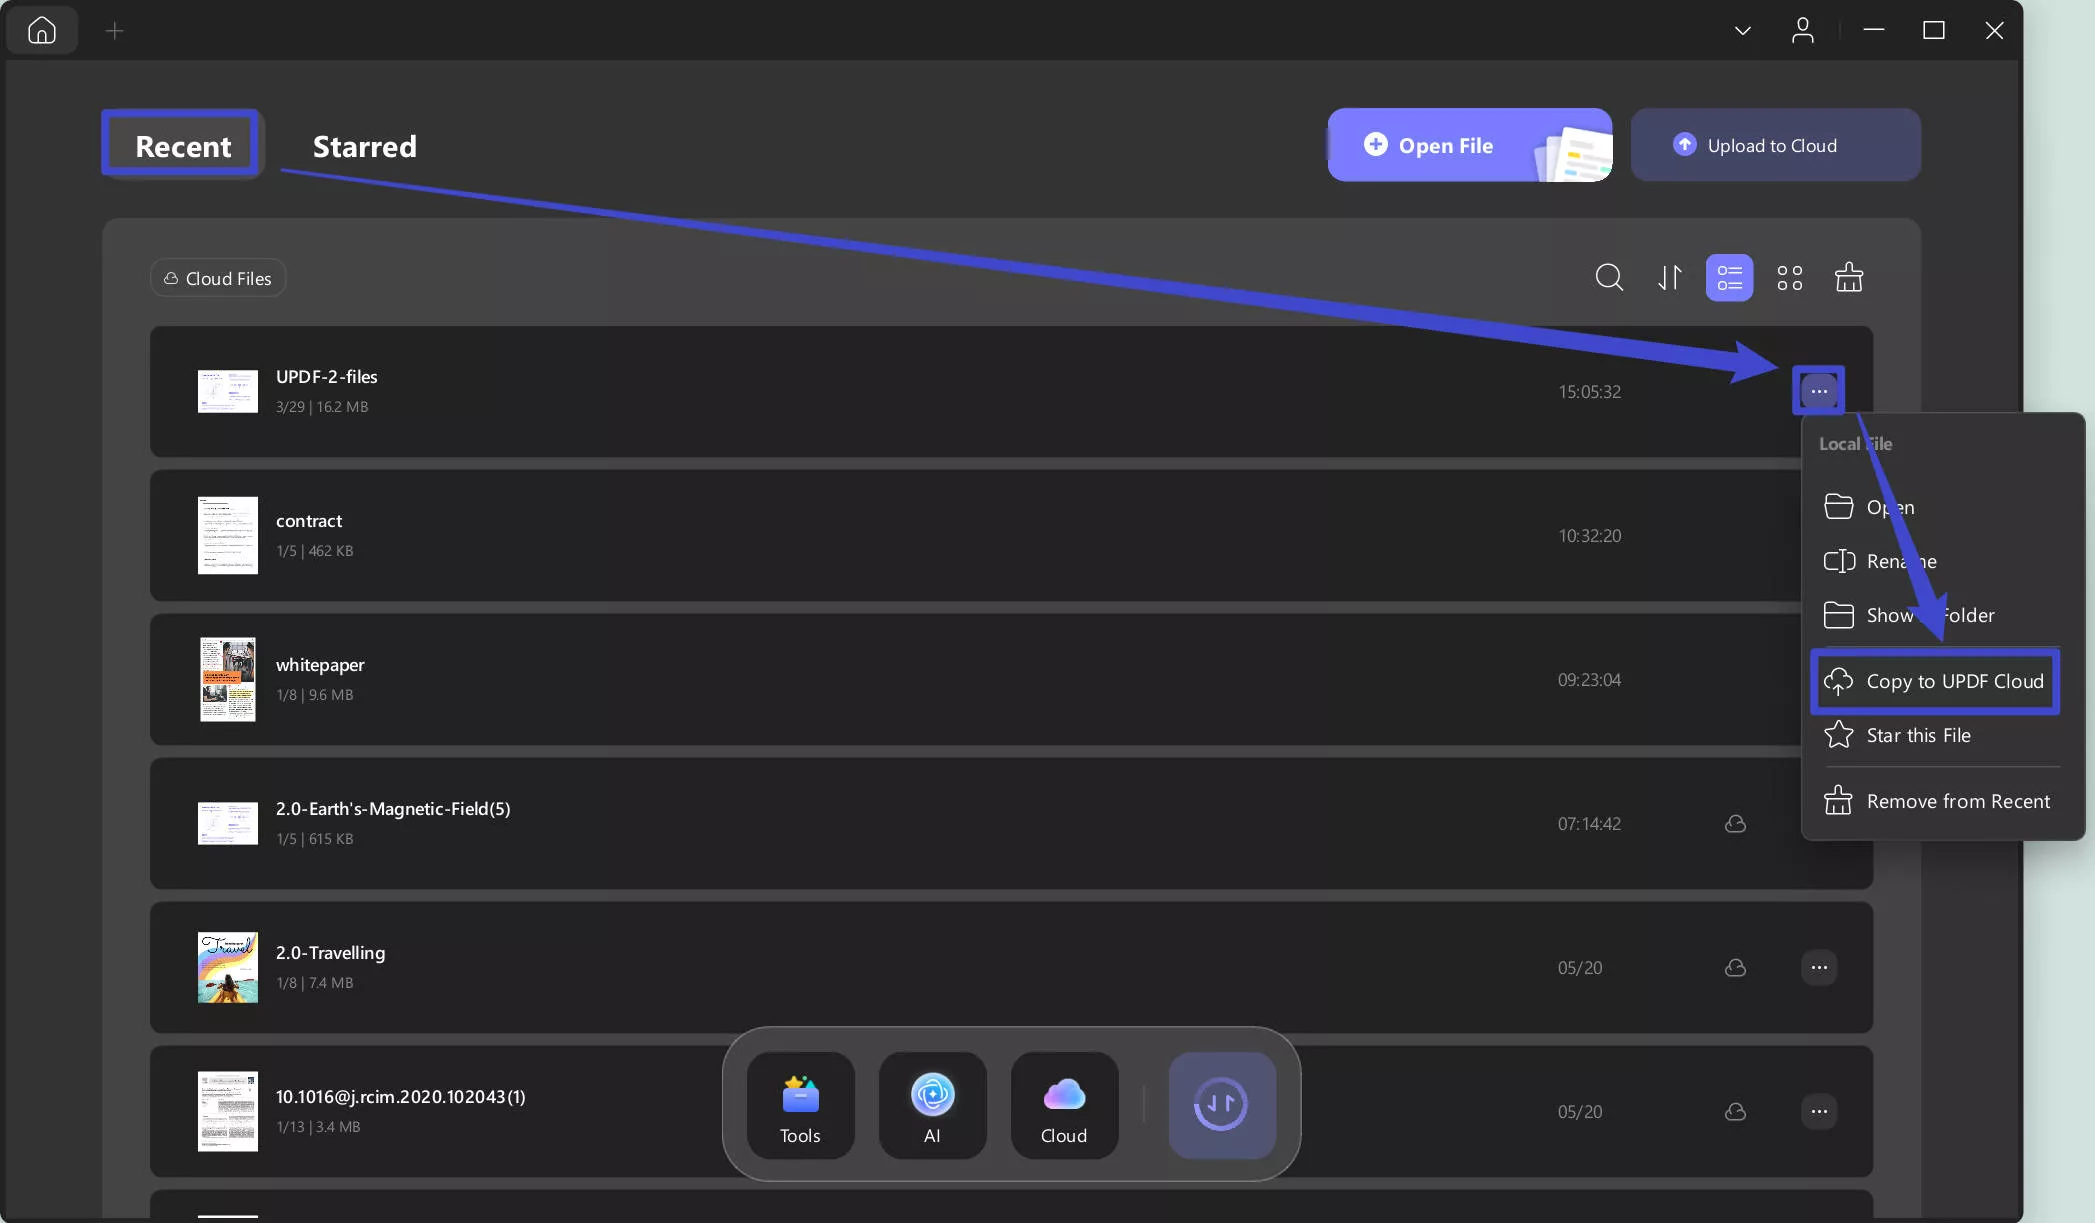Image resolution: width=2095 pixels, height=1223 pixels.
Task: Switch to the Starred tab
Action: pyautogui.click(x=364, y=146)
